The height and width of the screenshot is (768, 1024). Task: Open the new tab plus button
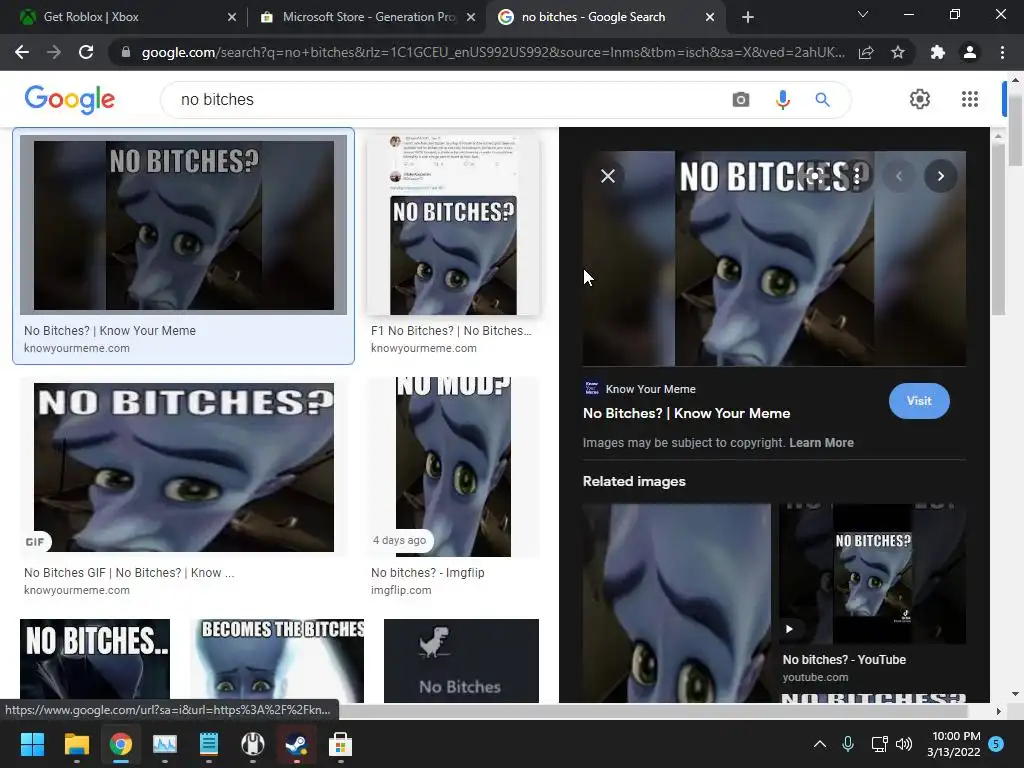[748, 17]
